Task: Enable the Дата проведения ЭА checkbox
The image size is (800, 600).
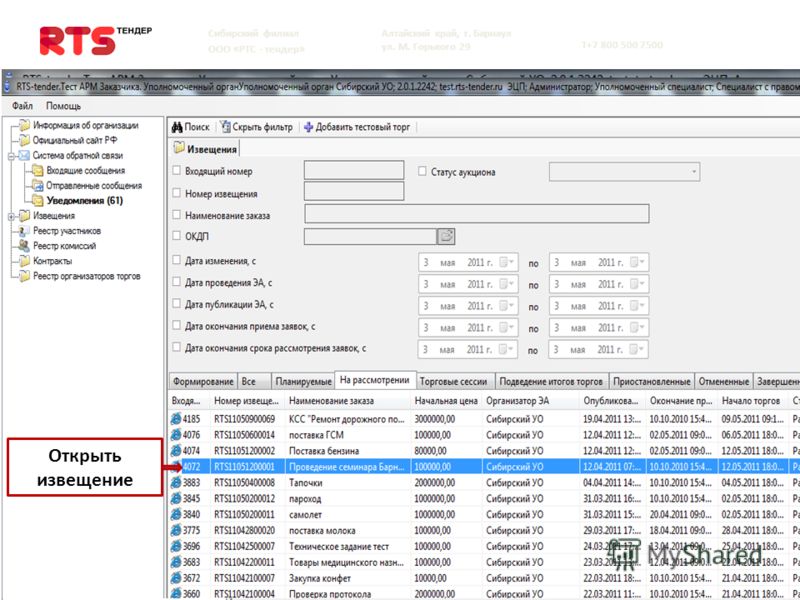Action: pyautogui.click(x=177, y=282)
